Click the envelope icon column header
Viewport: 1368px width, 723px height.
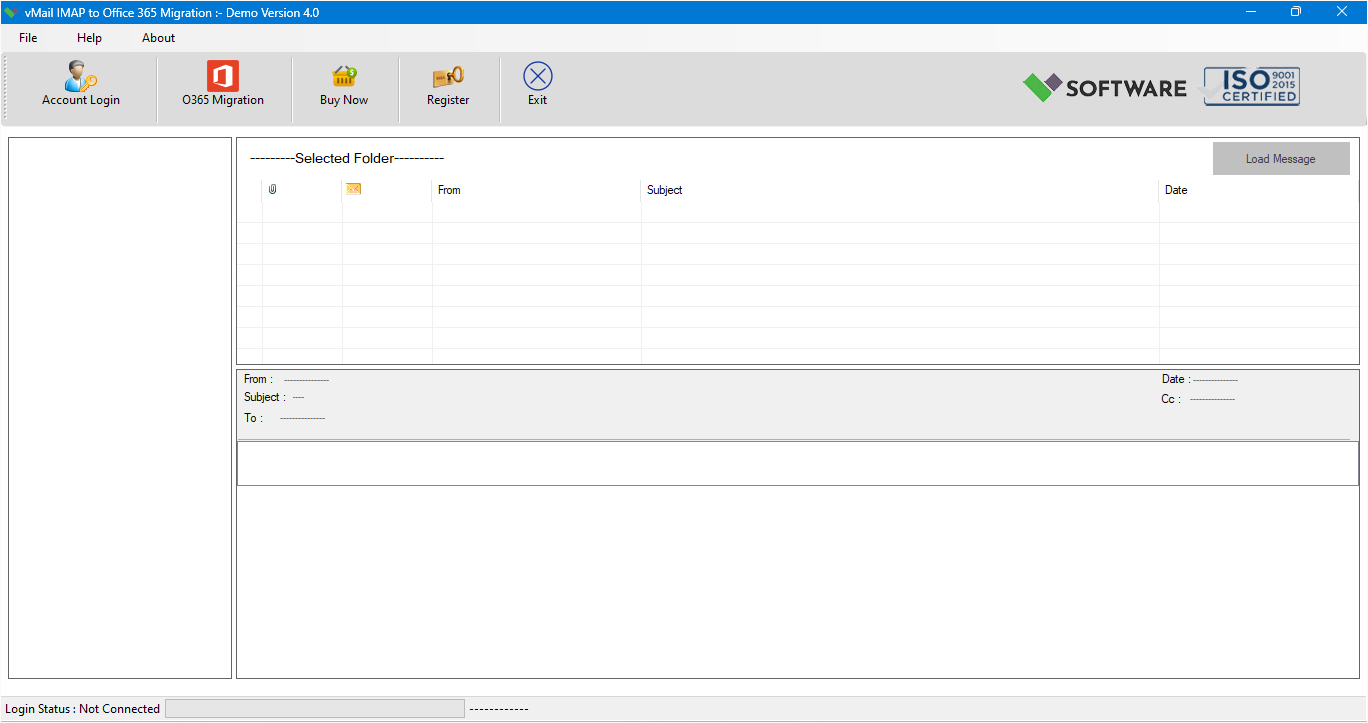(353, 189)
